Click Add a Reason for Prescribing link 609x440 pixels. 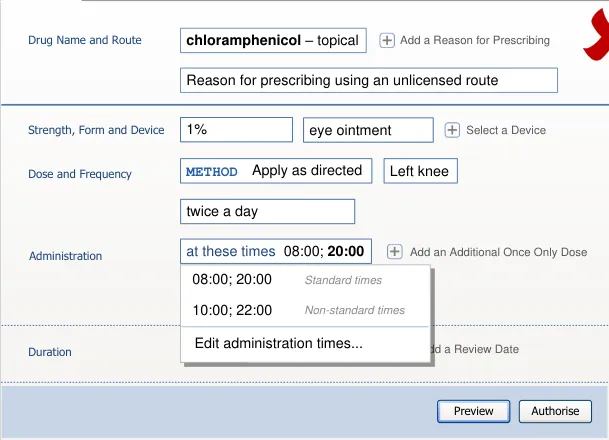click(475, 41)
